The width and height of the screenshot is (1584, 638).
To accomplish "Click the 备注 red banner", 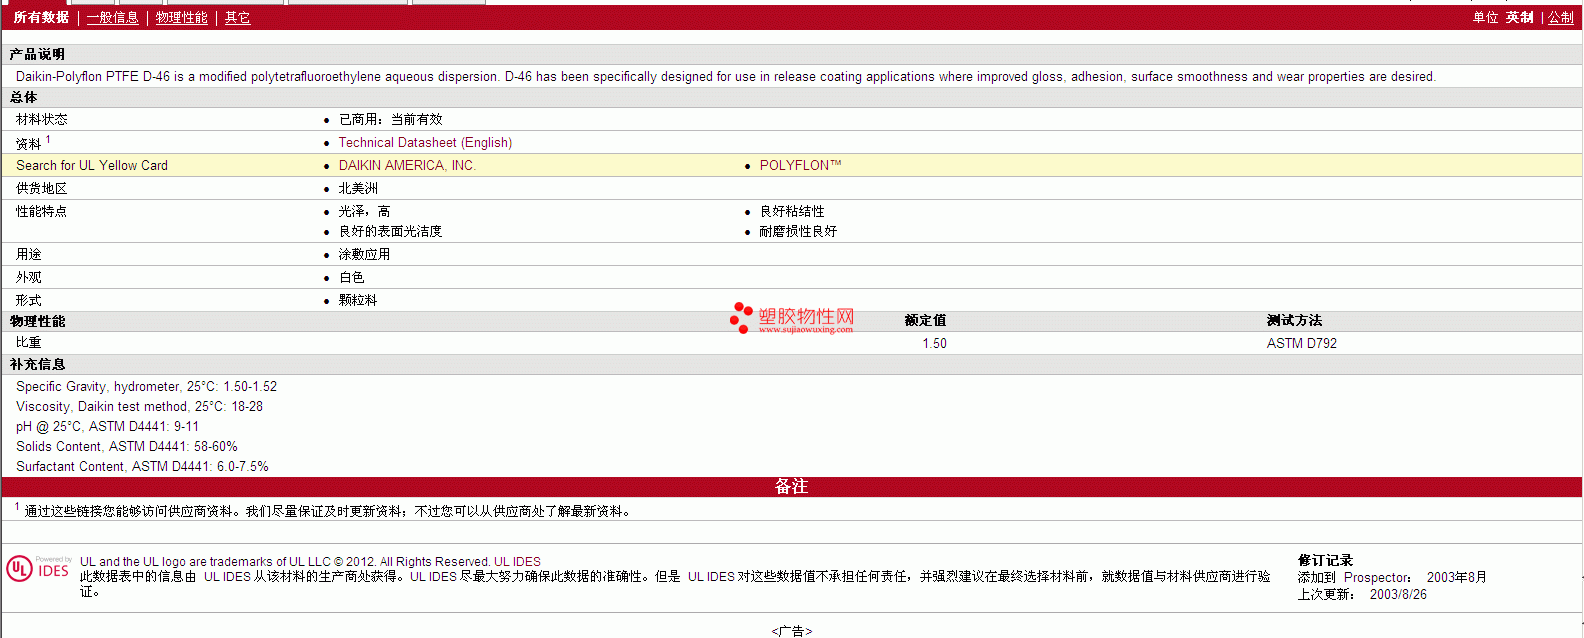I will [x=792, y=487].
